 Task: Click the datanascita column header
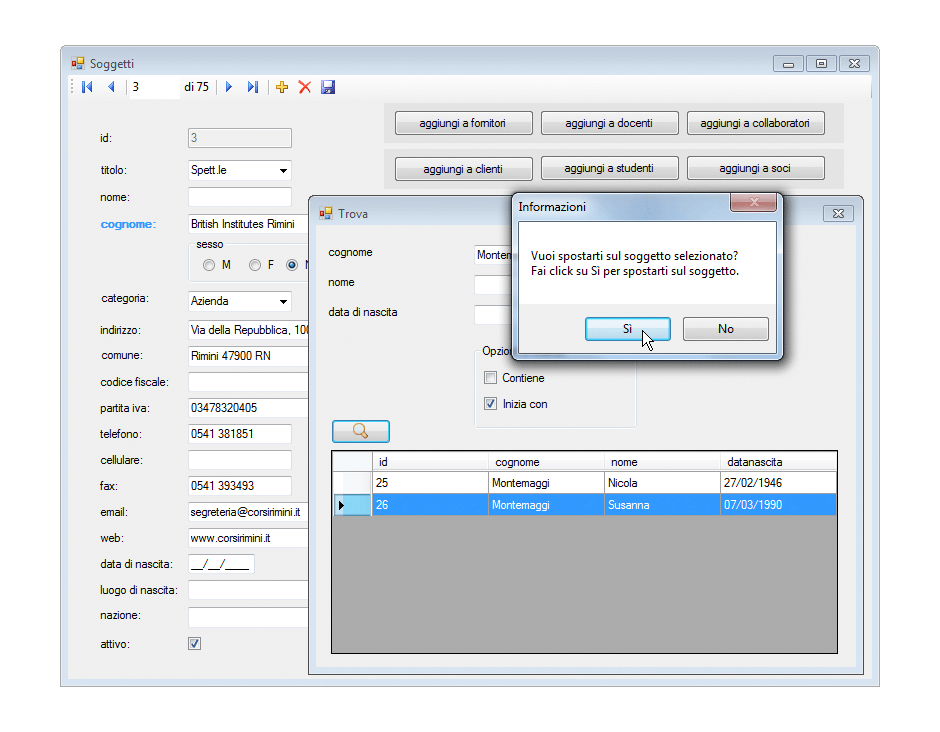pyautogui.click(x=778, y=462)
